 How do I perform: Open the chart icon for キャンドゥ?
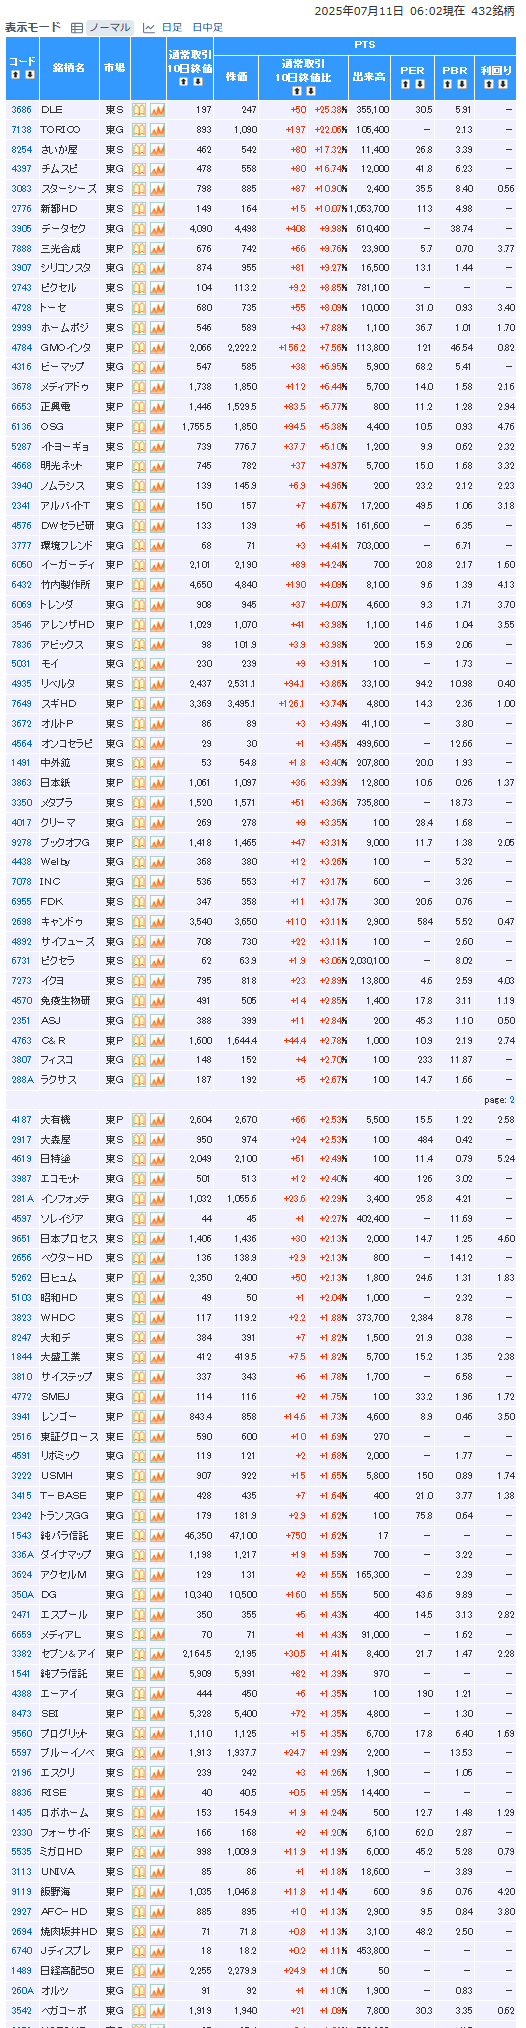tap(157, 921)
